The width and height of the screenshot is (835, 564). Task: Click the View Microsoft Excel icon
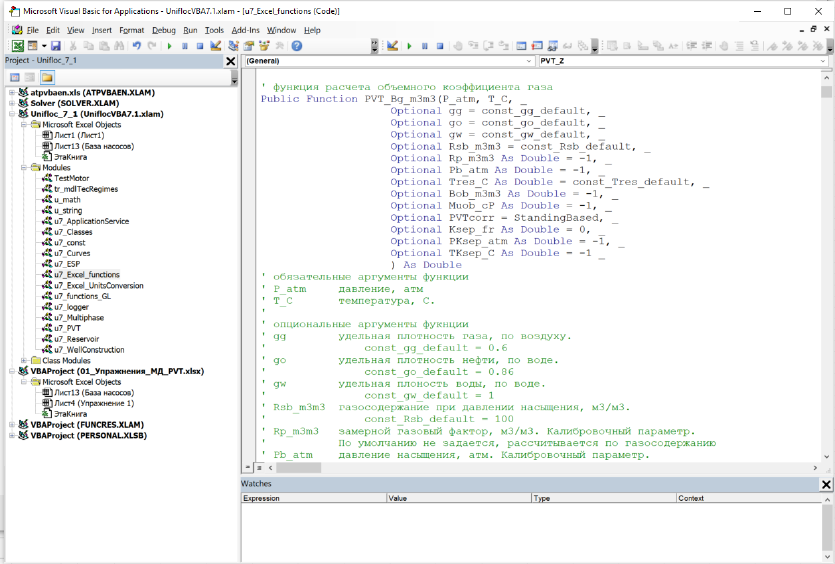coord(17,46)
